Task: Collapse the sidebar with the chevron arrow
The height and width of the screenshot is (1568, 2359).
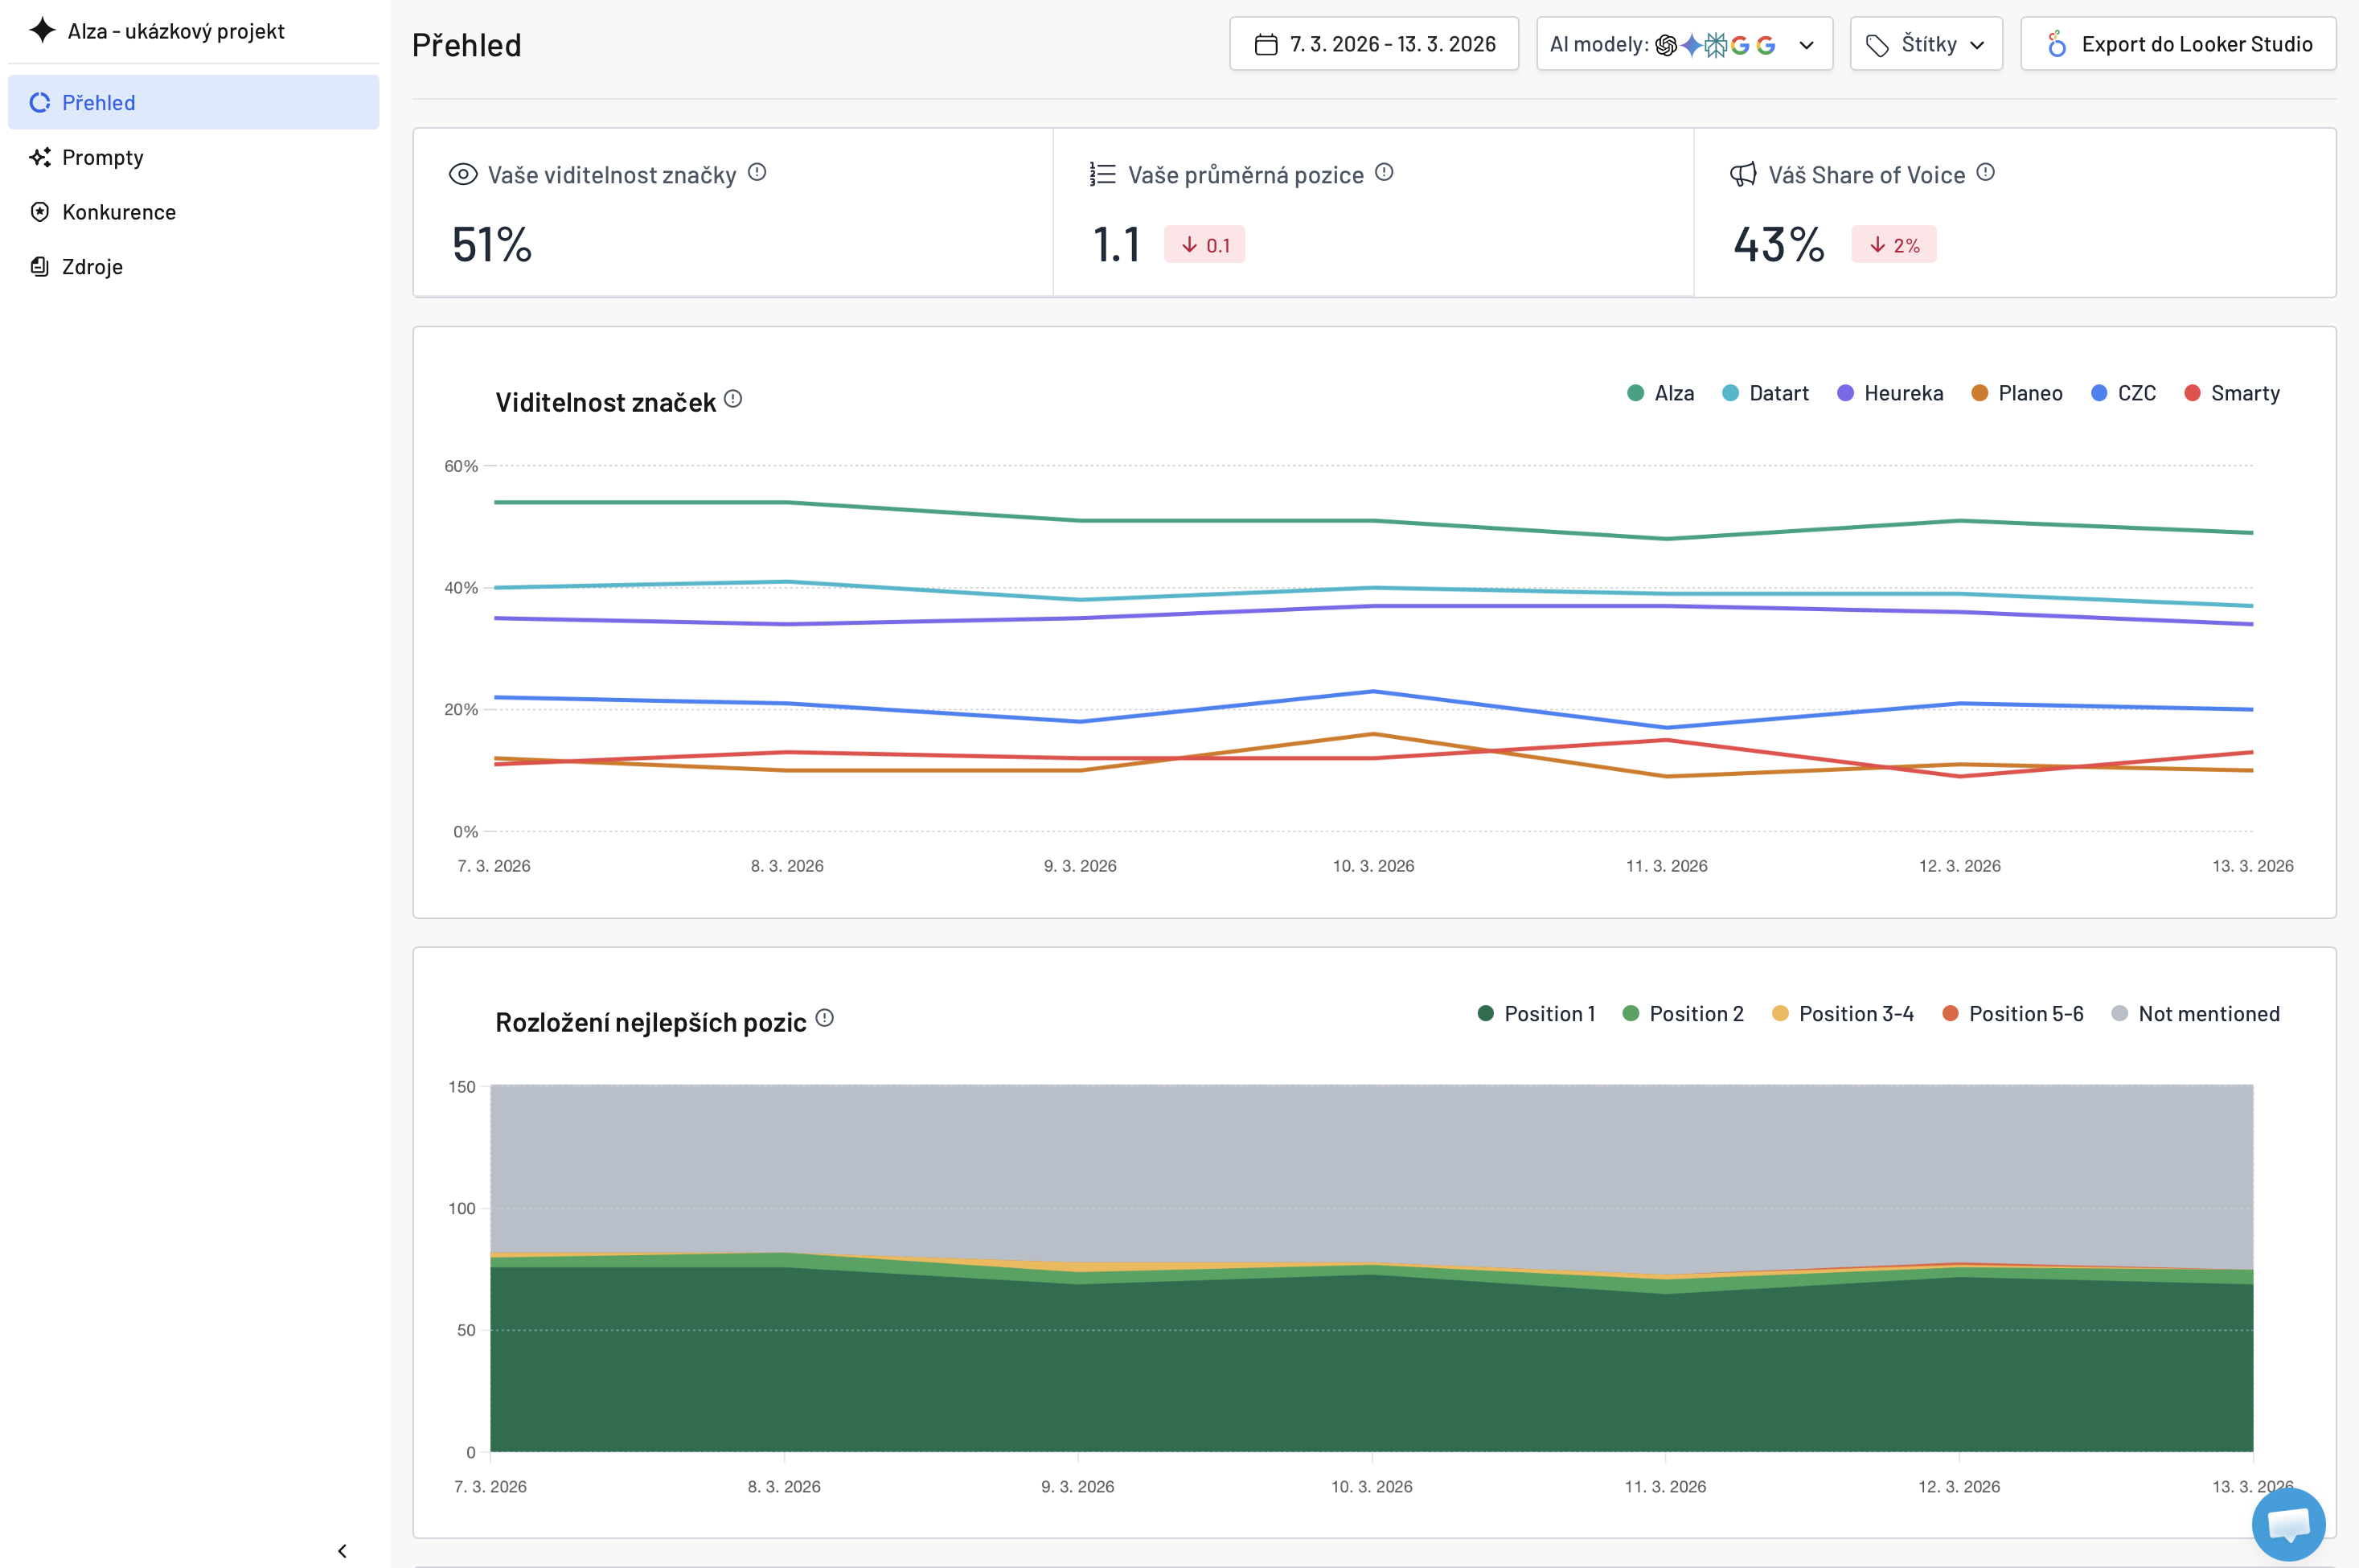Action: tap(342, 1551)
